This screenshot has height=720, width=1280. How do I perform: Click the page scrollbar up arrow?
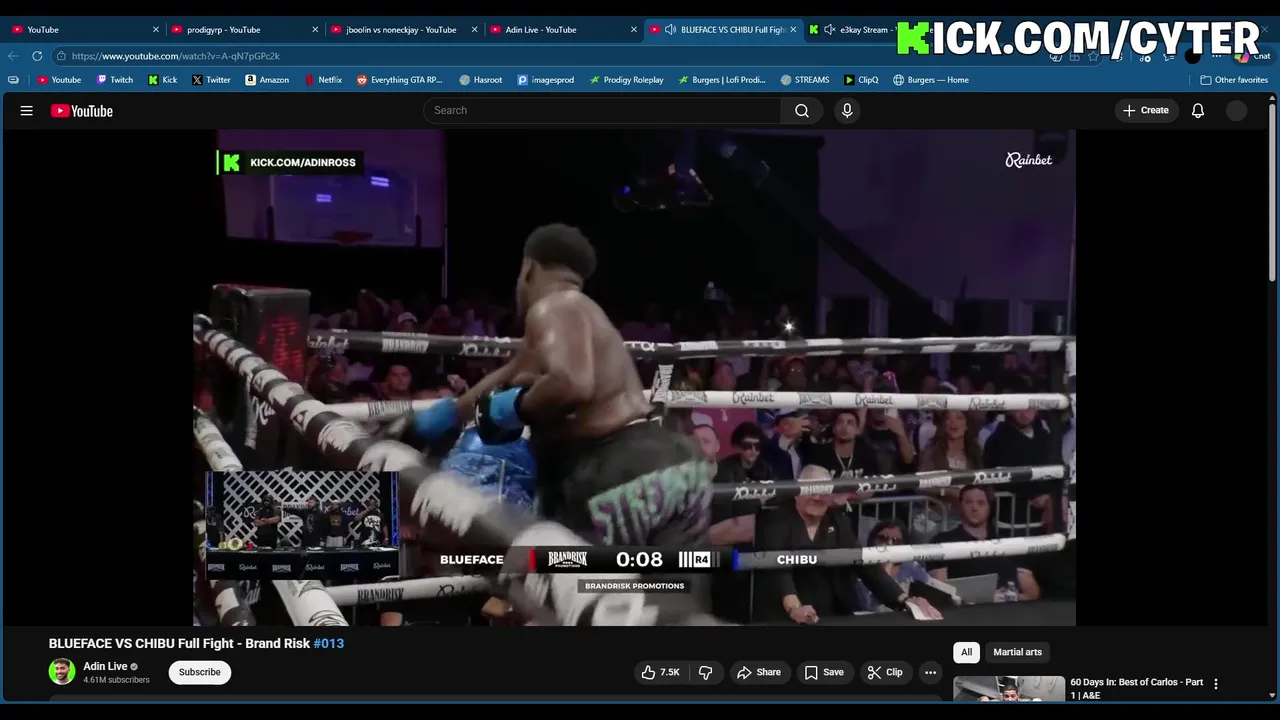(1272, 99)
